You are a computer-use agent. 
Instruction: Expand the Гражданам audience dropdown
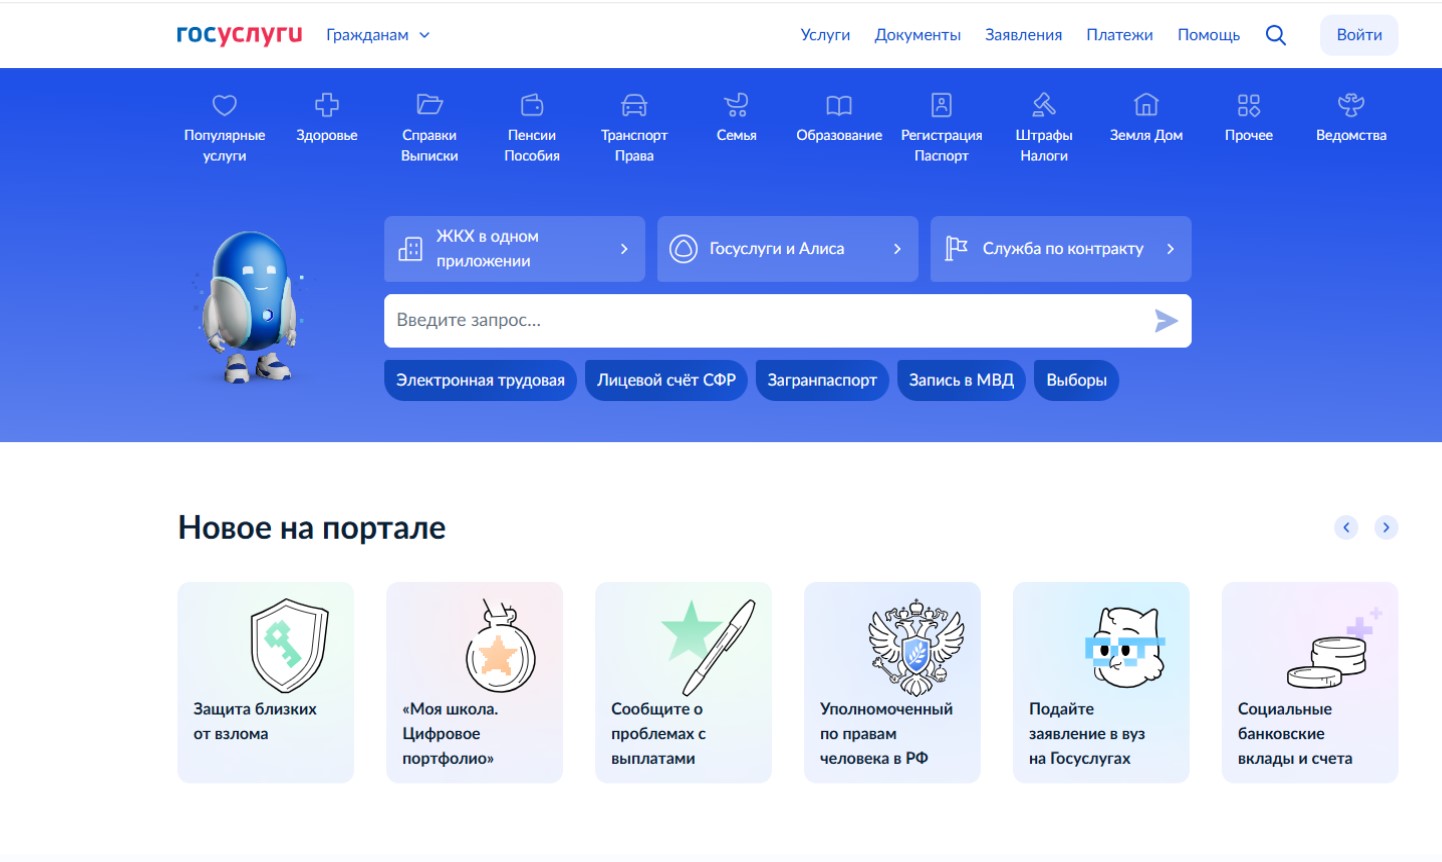[x=378, y=35]
